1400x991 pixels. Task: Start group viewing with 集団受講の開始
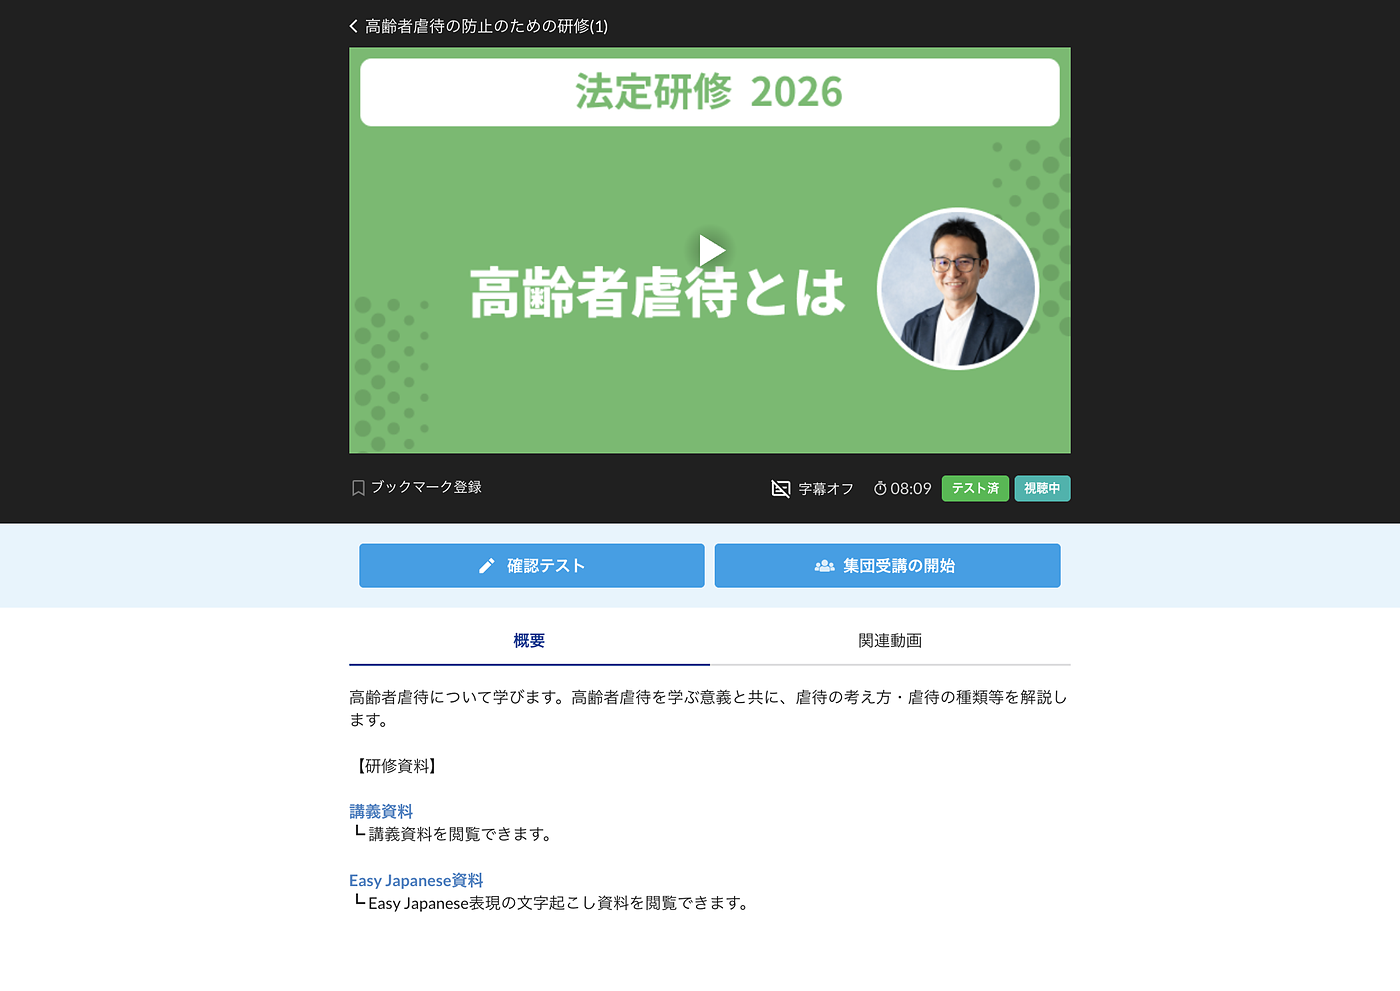[887, 565]
